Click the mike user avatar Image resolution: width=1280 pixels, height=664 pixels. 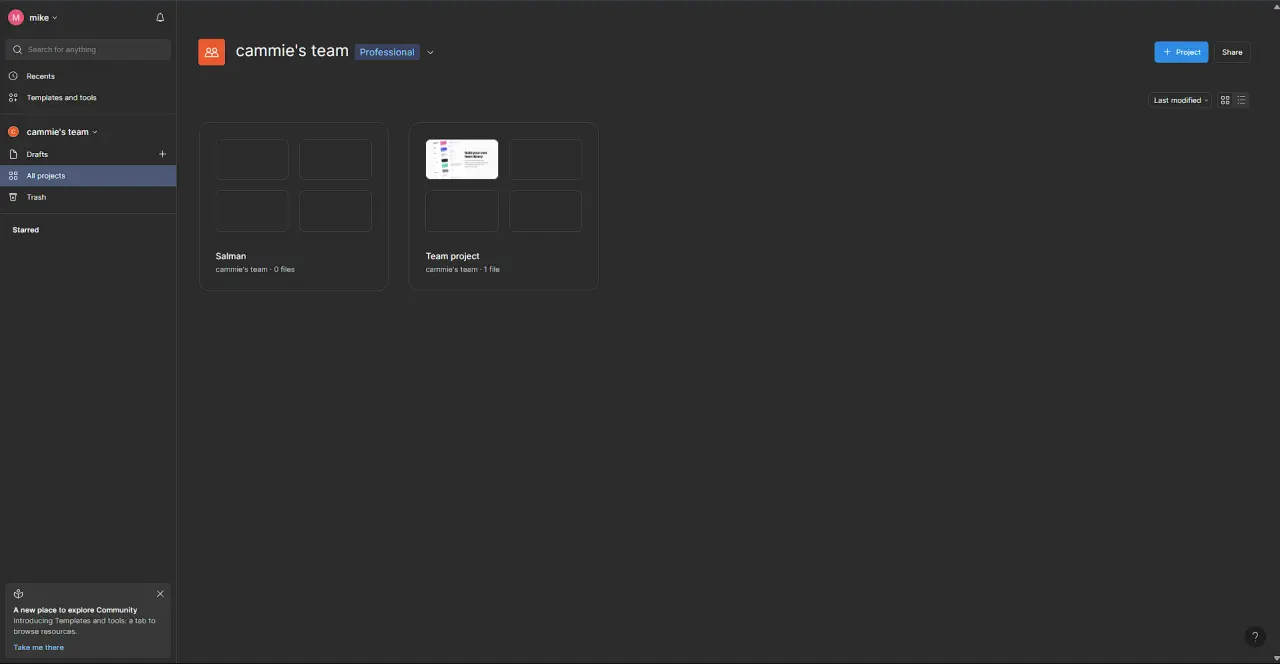[x=15, y=18]
